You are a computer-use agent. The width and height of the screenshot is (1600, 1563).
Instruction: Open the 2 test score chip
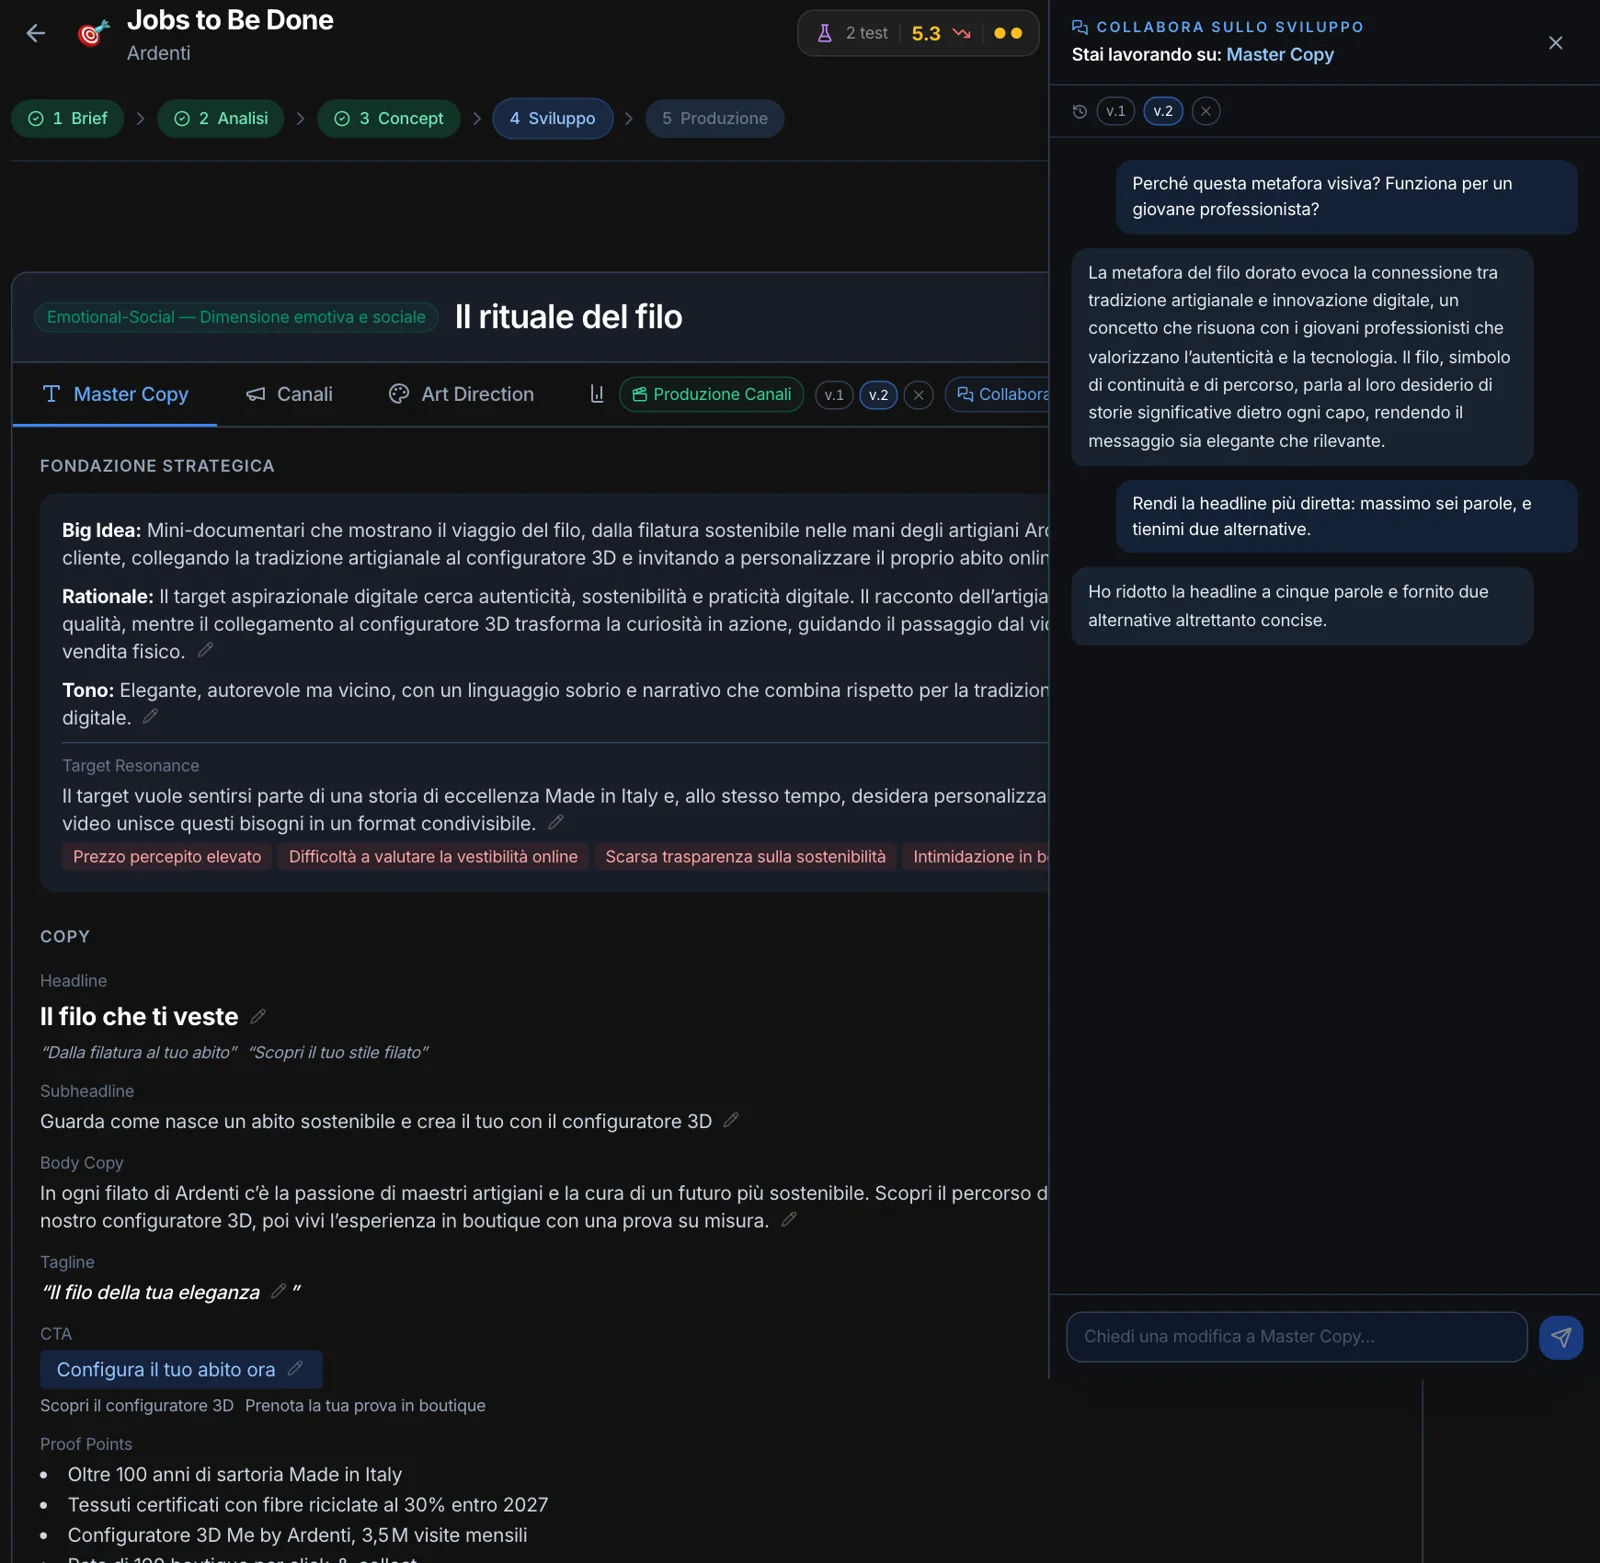[x=918, y=33]
